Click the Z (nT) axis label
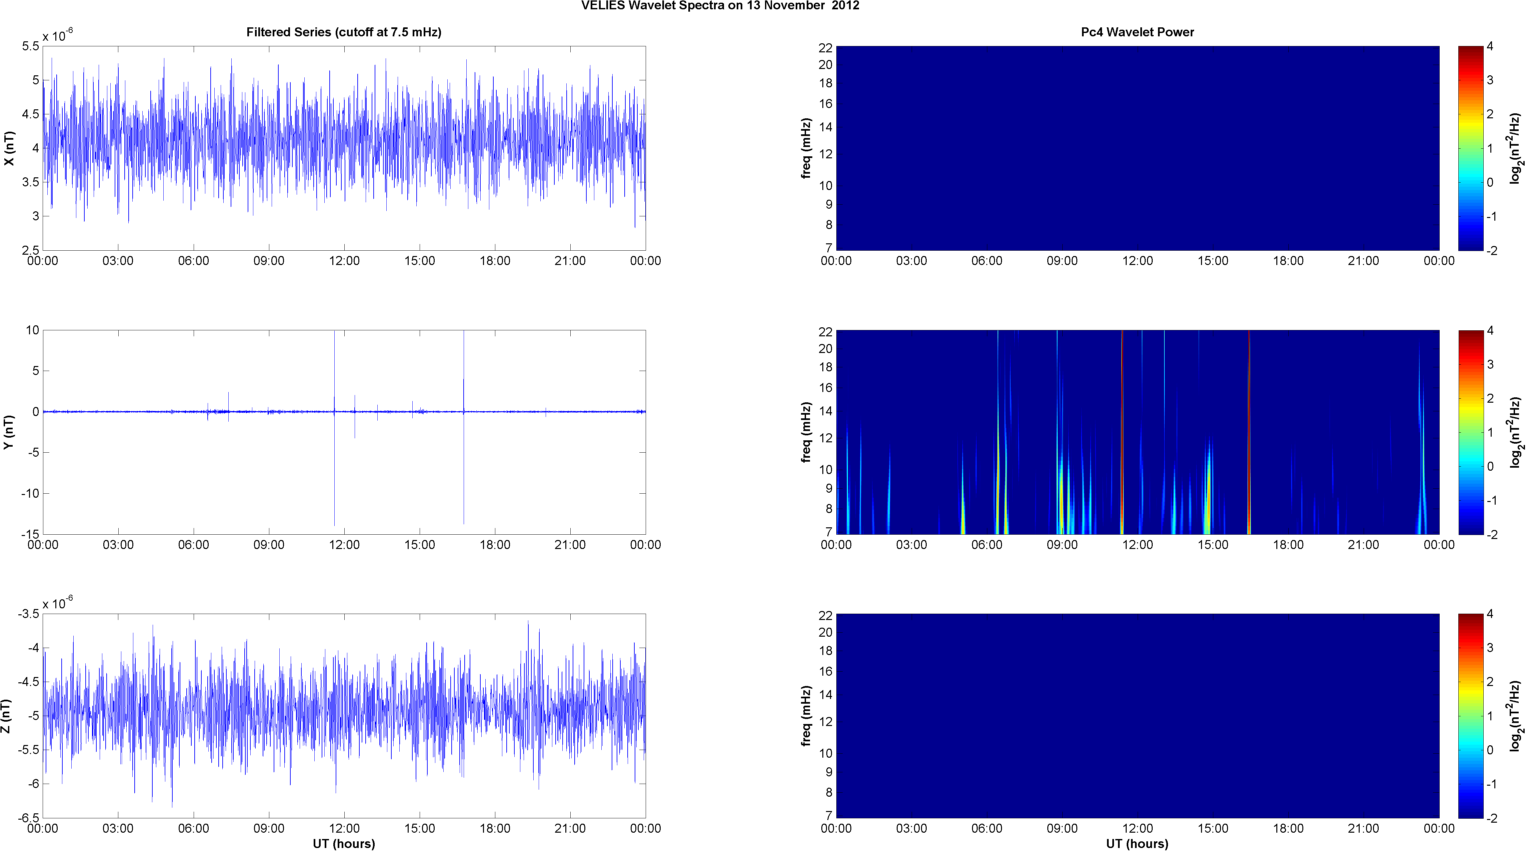 (9, 716)
